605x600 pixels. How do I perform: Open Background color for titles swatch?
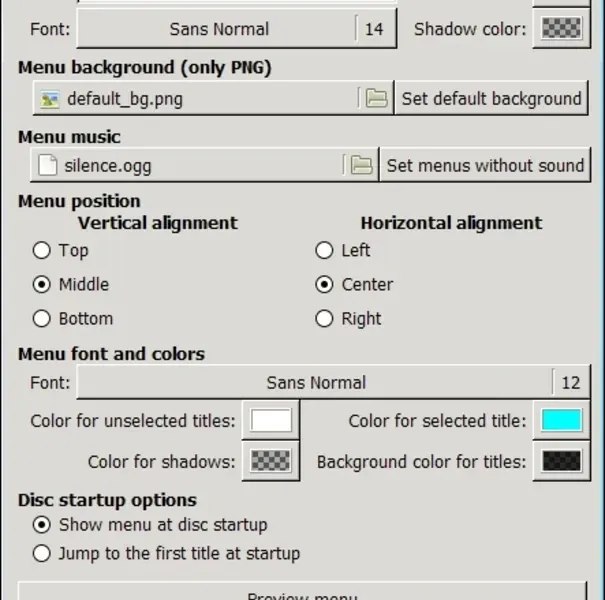561,462
